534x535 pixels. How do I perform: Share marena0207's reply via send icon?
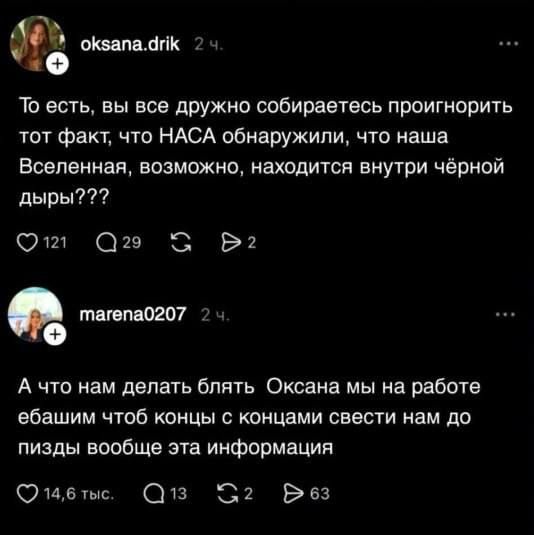click(x=293, y=494)
